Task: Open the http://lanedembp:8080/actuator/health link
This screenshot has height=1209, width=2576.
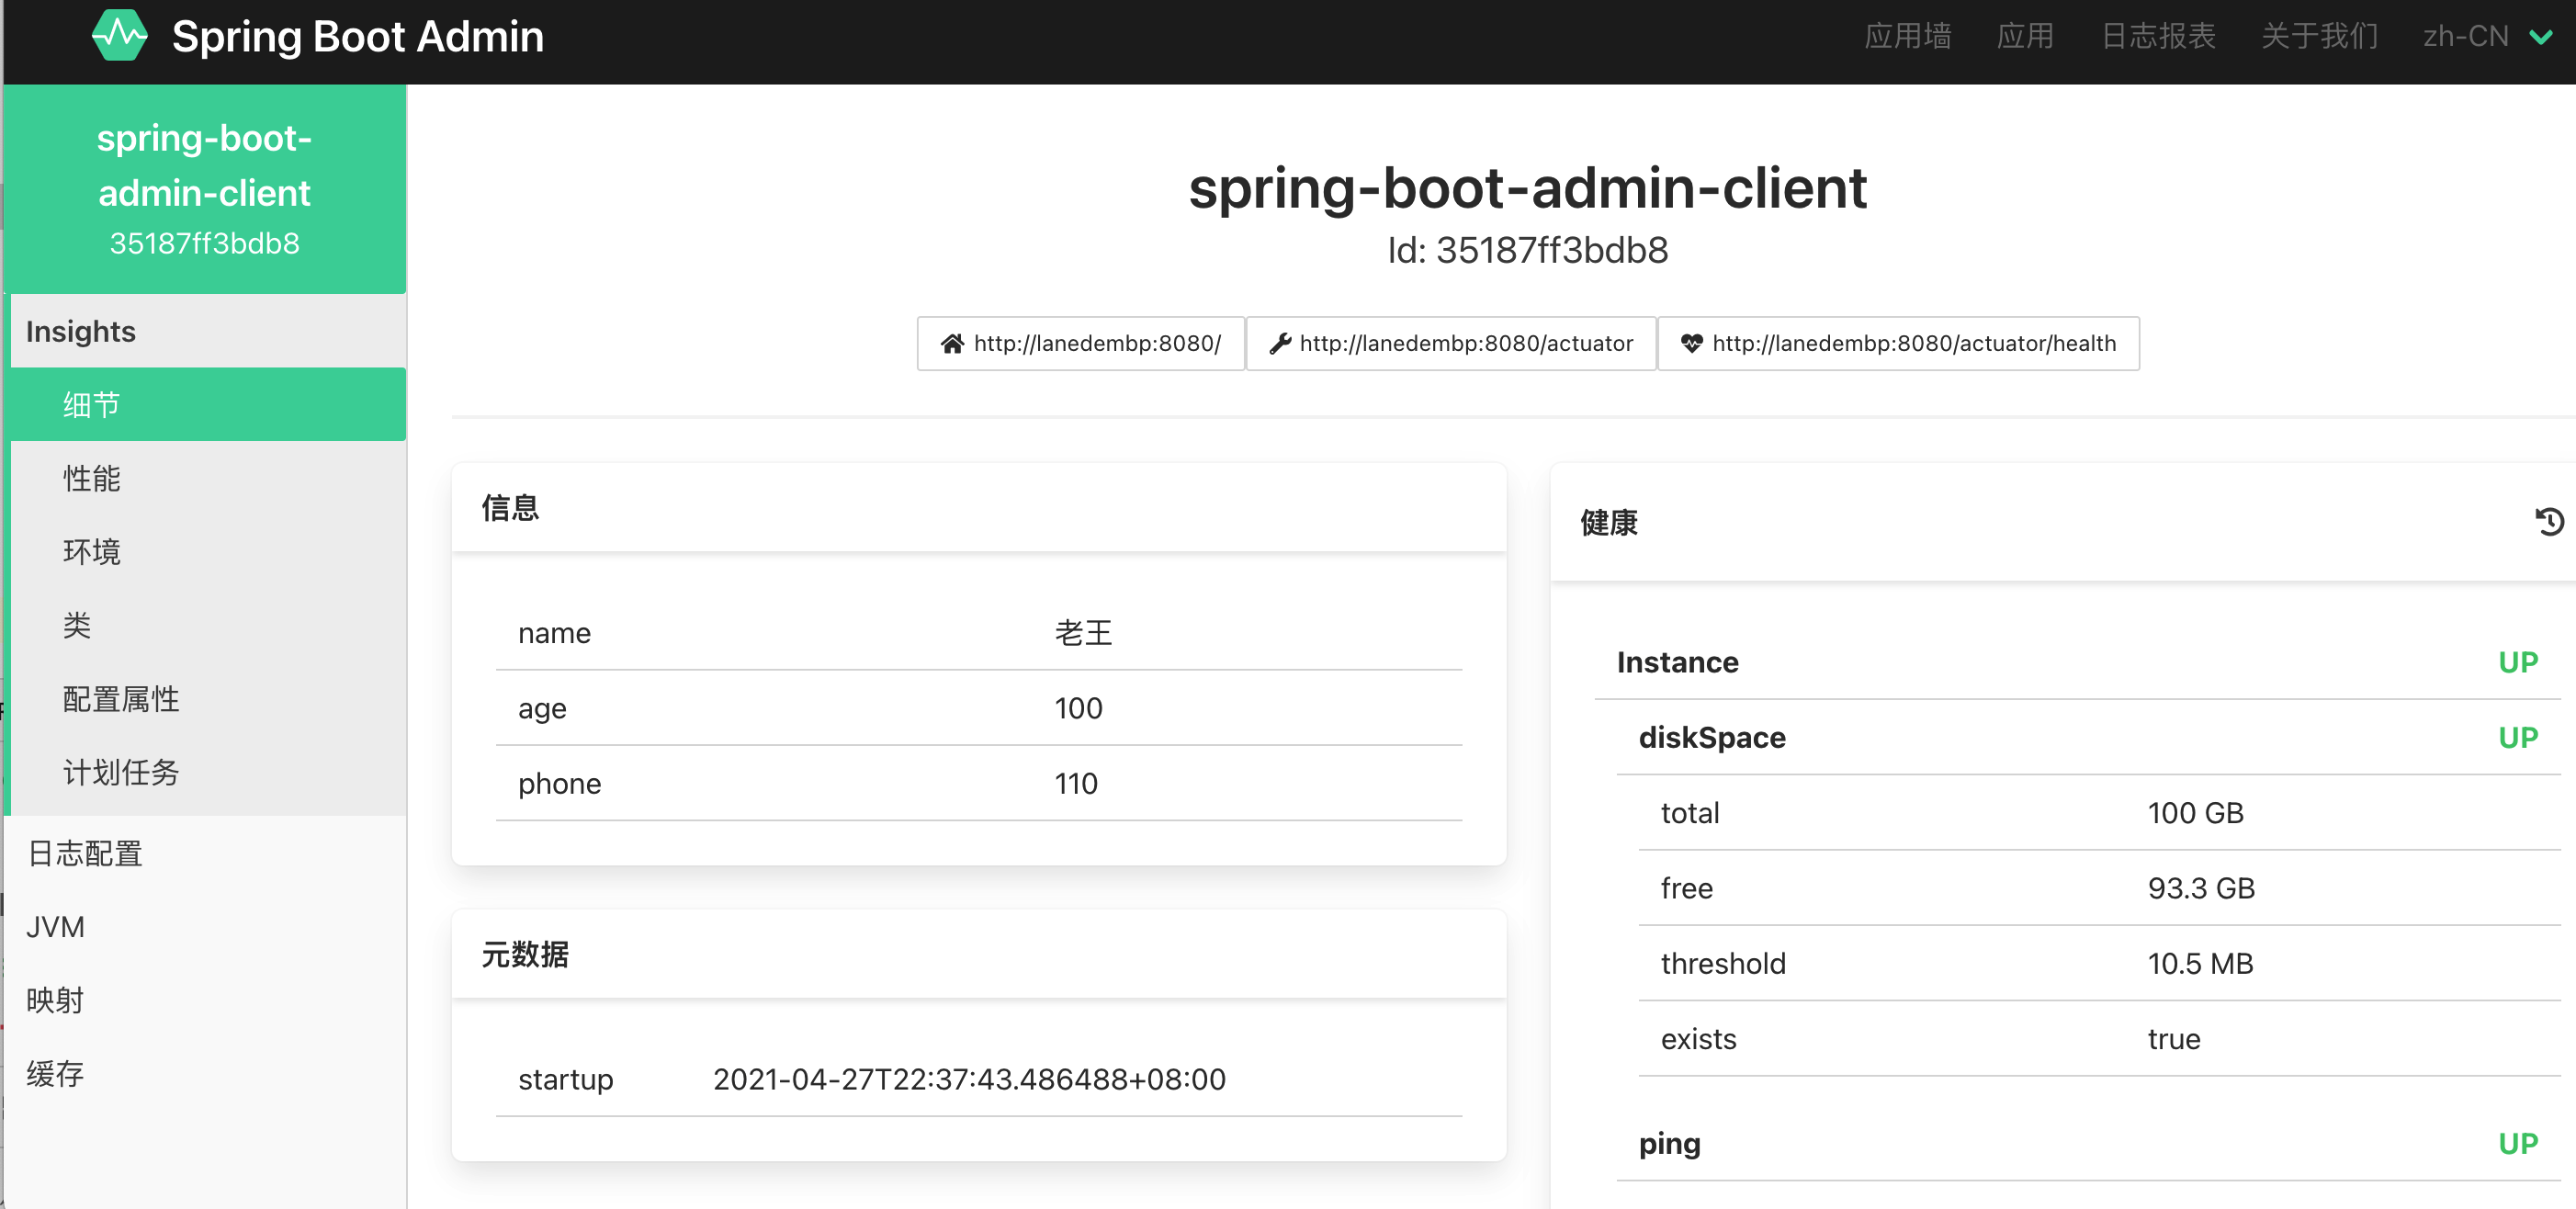Action: pos(1898,344)
